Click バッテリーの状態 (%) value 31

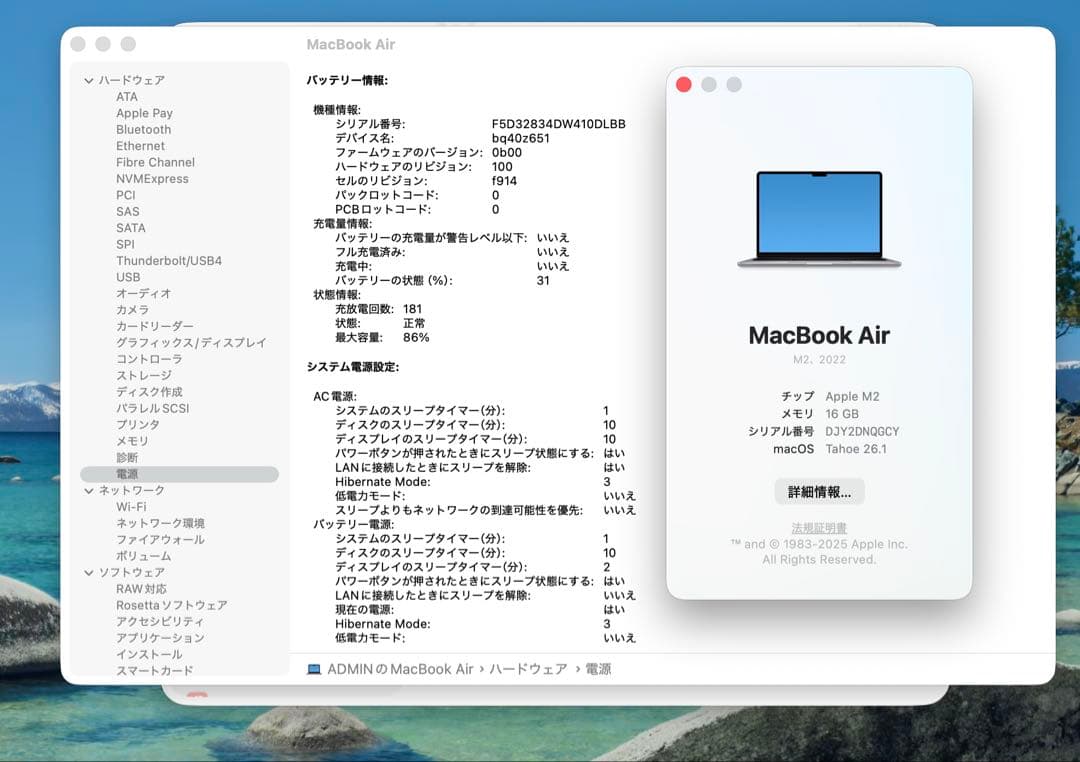543,280
